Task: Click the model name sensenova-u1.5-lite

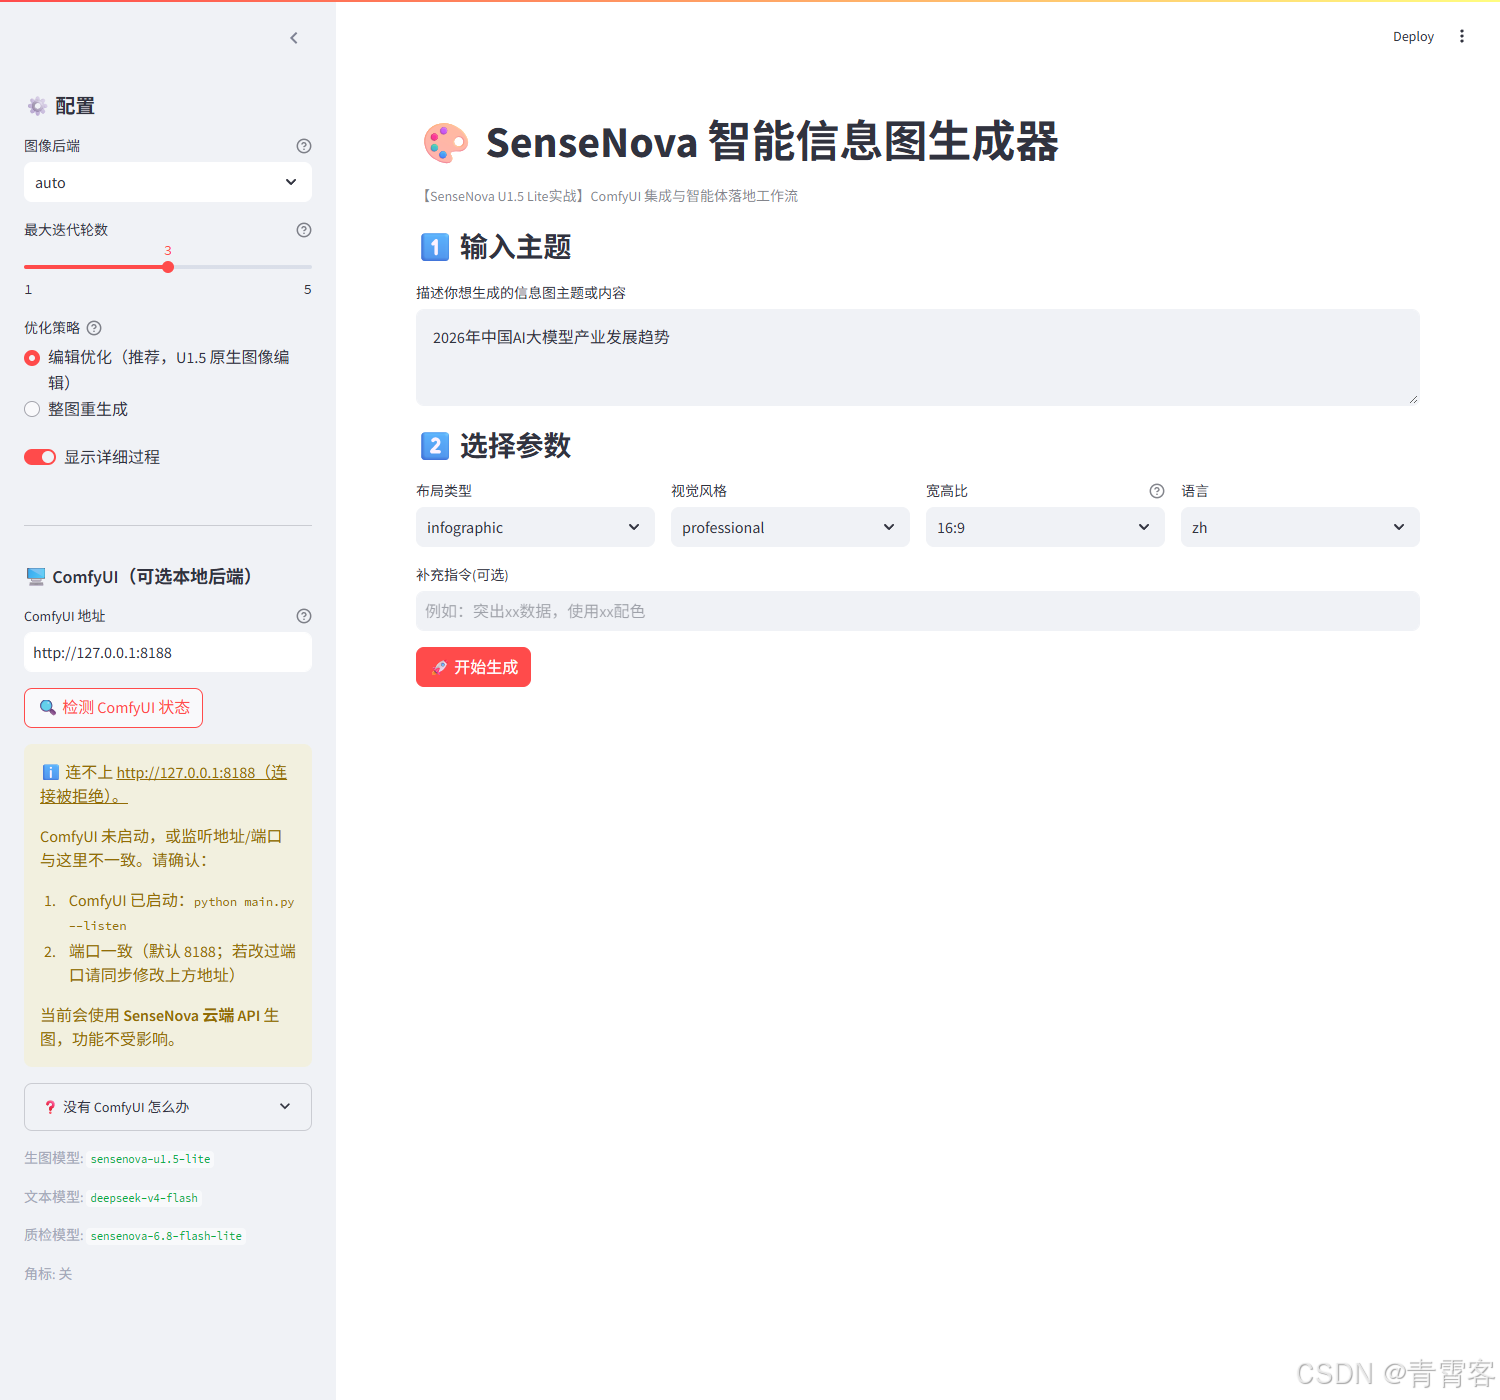Action: click(151, 1159)
